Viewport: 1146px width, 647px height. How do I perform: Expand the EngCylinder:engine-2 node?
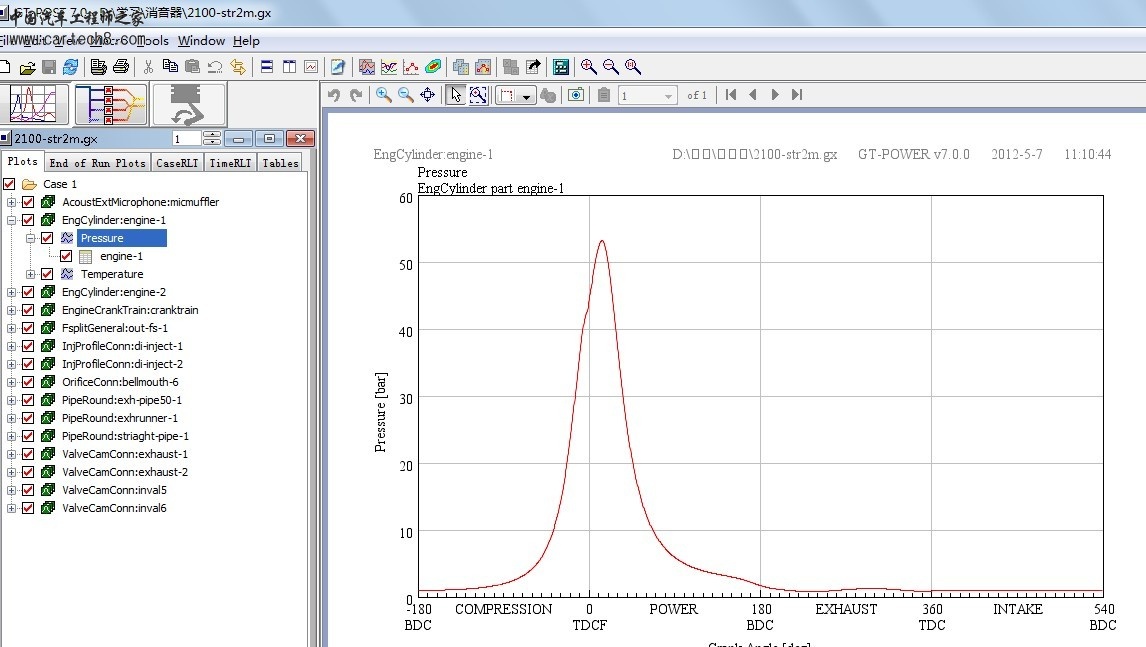pyautogui.click(x=11, y=292)
